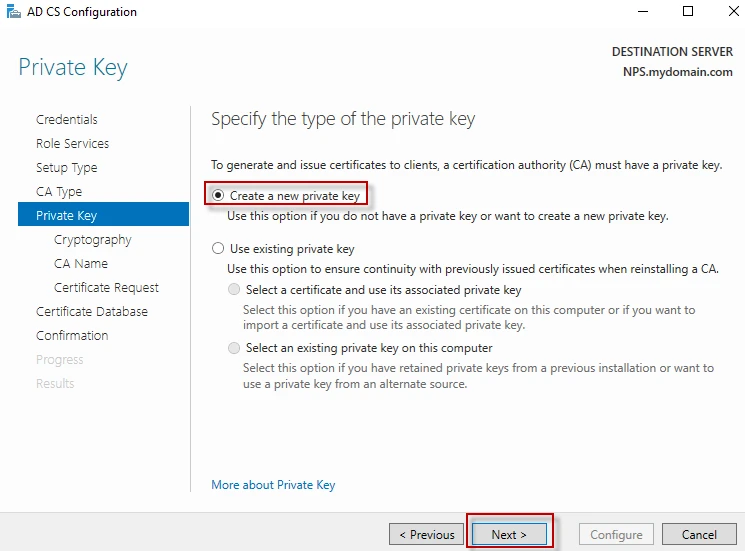Open the Certificate Request sub-step
Image resolution: width=745 pixels, height=551 pixels.
(106, 288)
